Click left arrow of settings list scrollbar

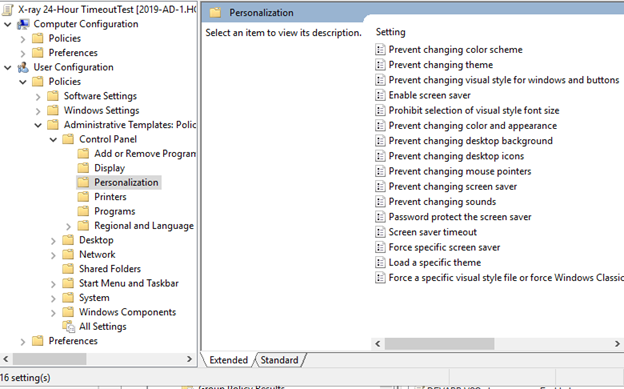[x=378, y=344]
